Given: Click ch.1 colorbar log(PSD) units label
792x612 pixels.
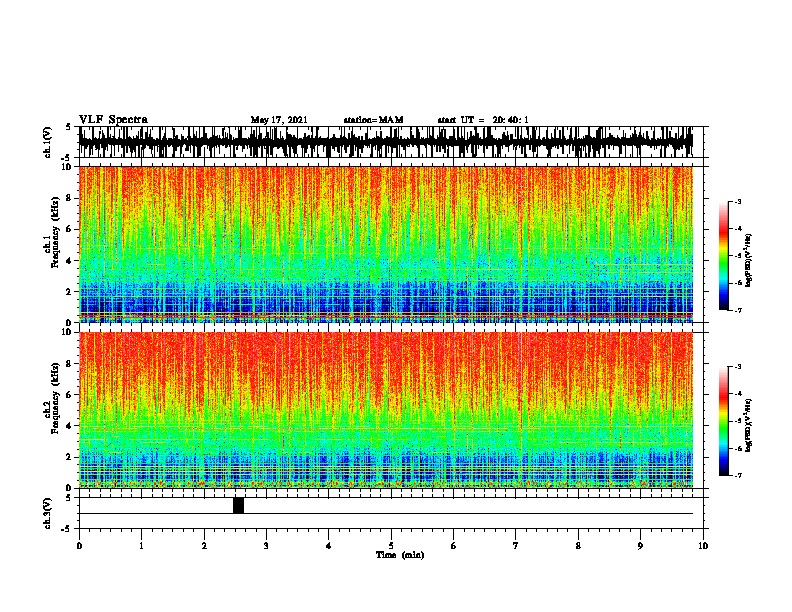Looking at the screenshot, I should pos(749,260).
